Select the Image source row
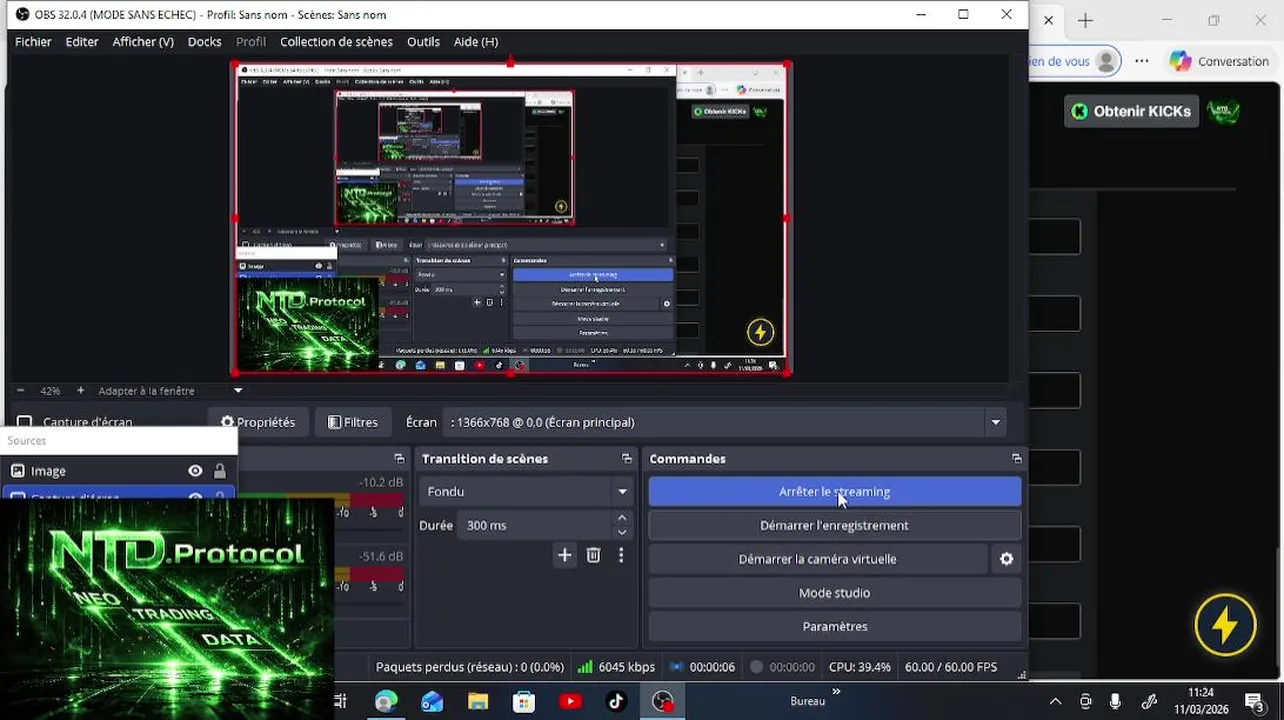Image resolution: width=1284 pixels, height=720 pixels. [118, 471]
